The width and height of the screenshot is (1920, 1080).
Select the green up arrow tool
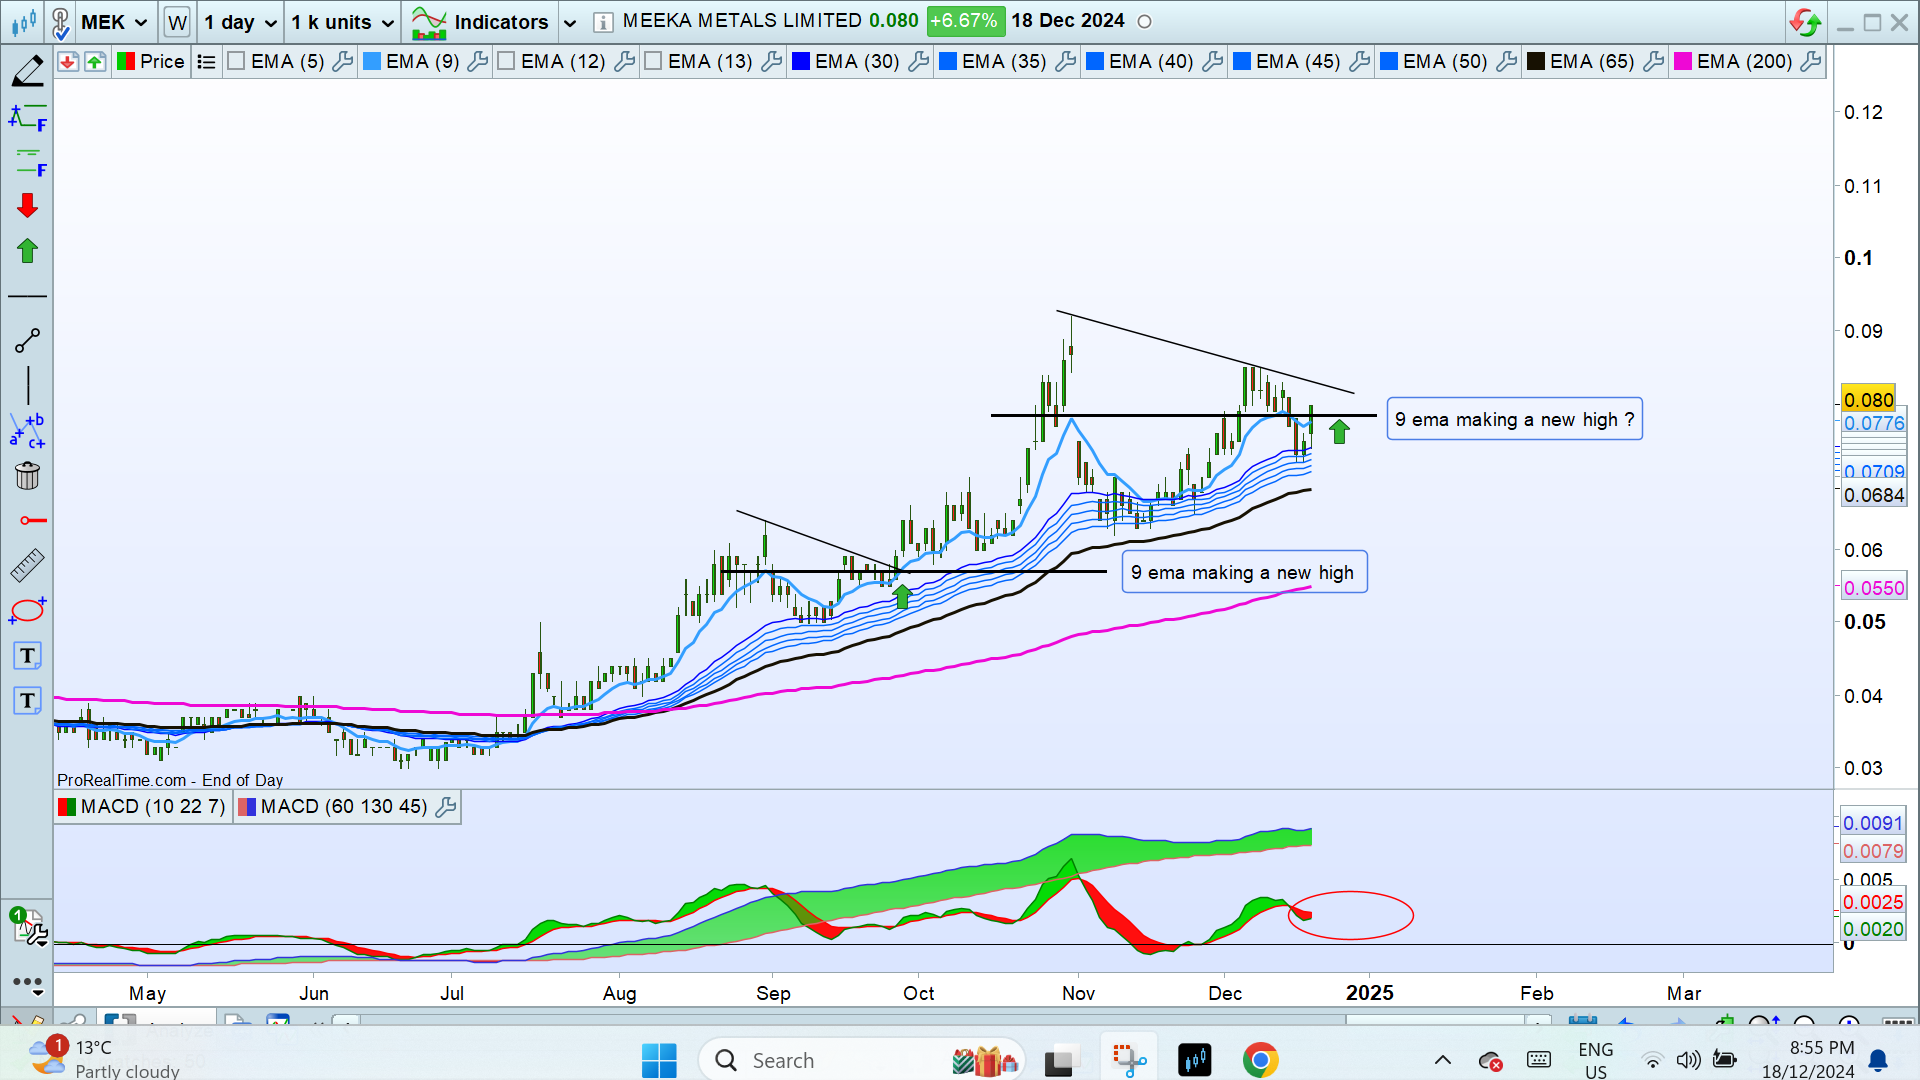click(27, 250)
